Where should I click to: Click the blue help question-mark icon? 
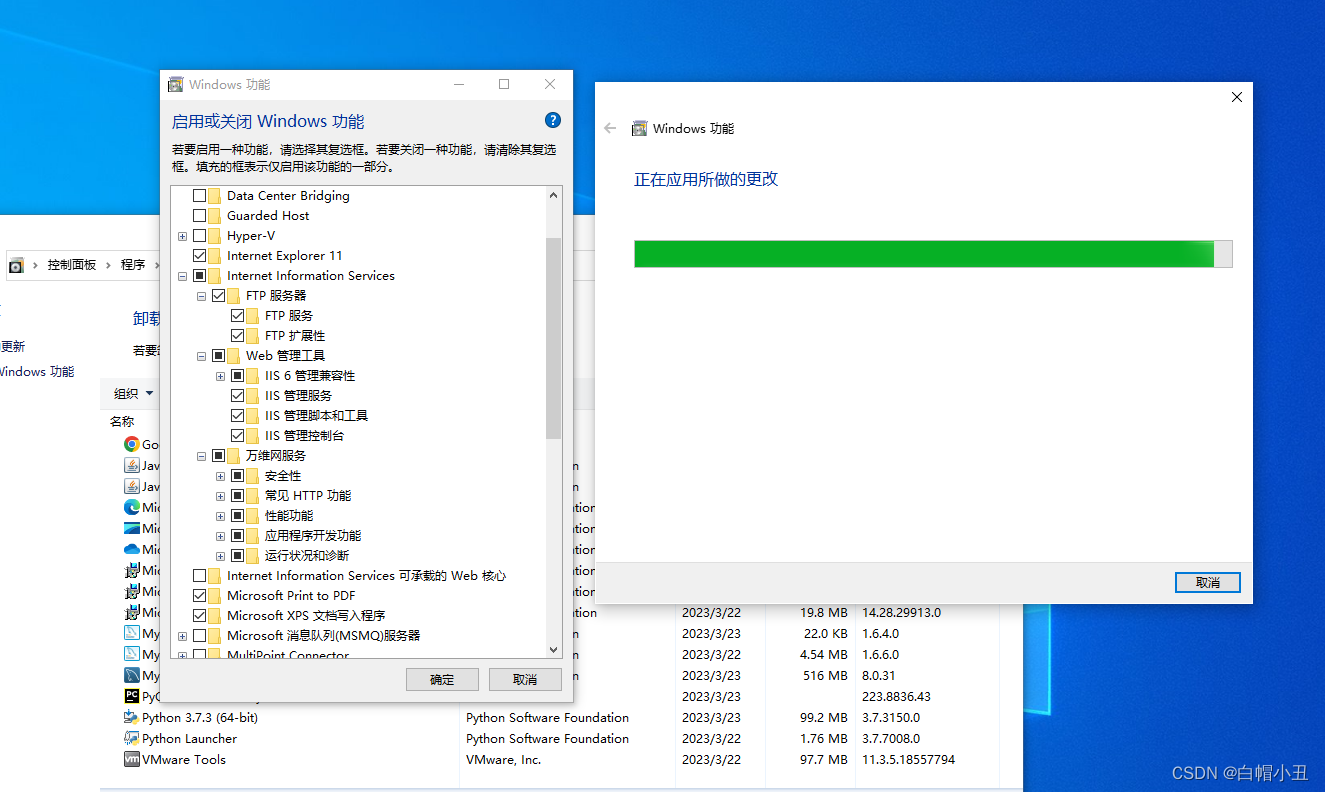(553, 120)
